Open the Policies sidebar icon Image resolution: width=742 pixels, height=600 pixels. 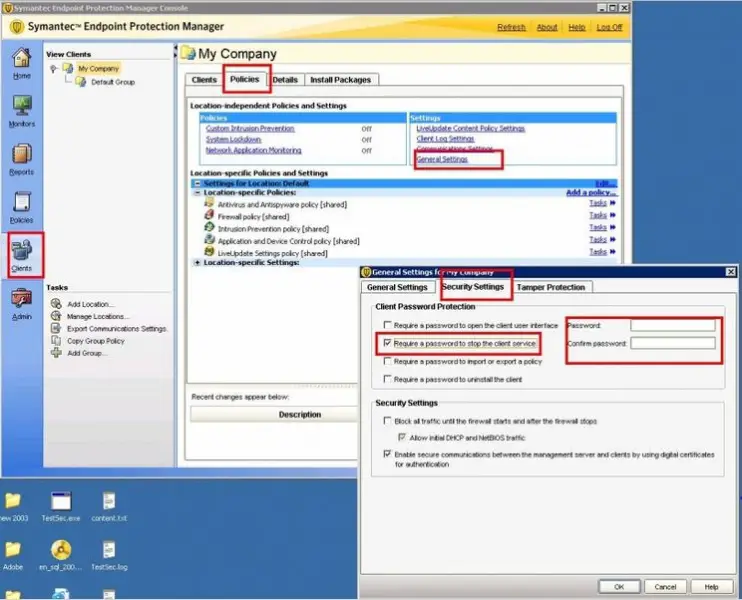pos(22,202)
